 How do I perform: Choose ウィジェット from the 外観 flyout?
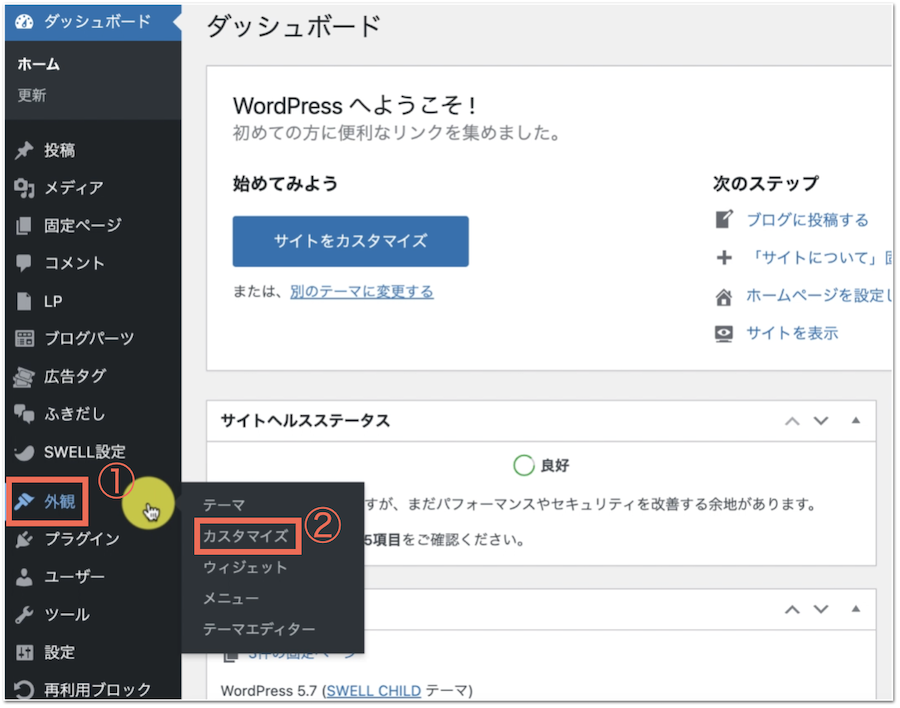coord(245,567)
